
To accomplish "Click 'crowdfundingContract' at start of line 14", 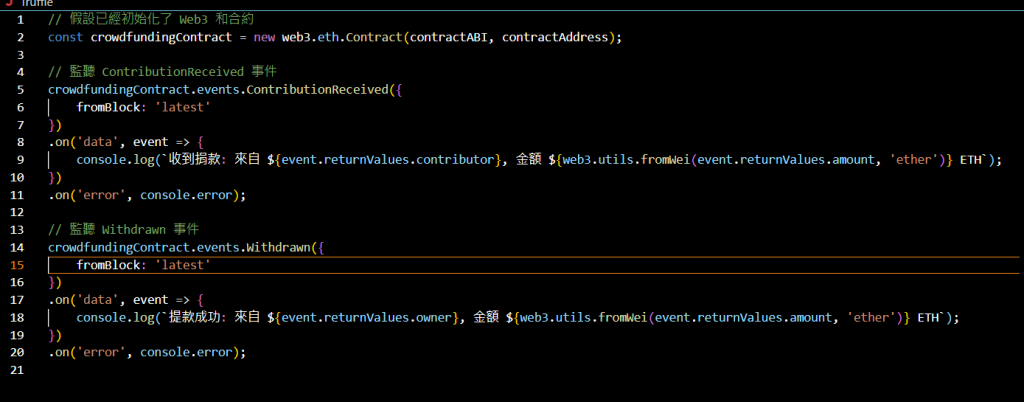I will coord(119,247).
